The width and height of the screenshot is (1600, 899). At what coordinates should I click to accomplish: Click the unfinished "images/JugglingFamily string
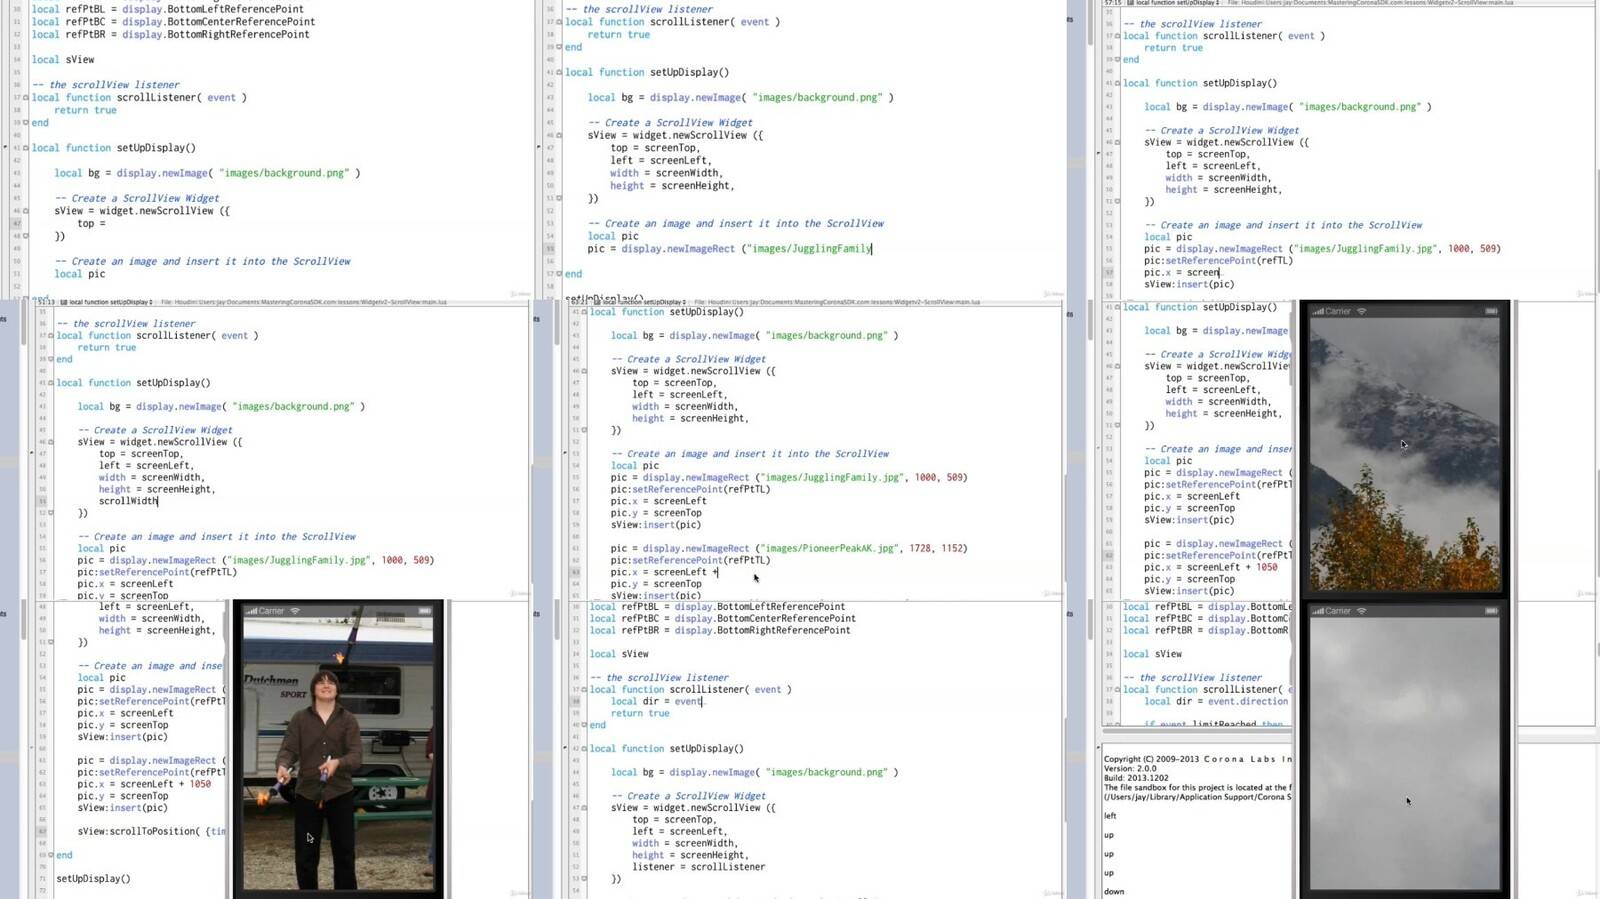811,249
